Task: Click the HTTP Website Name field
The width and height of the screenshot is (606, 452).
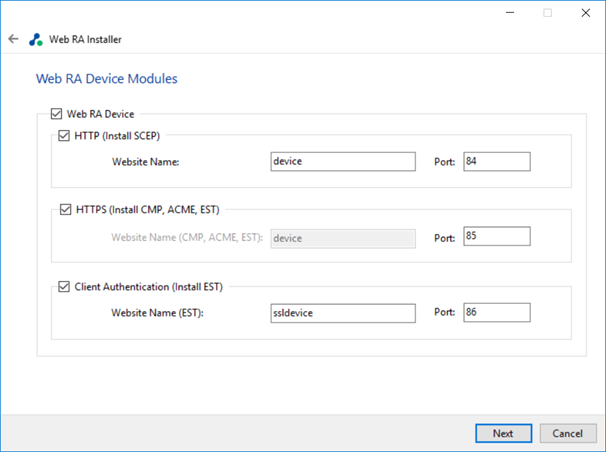Action: (x=343, y=161)
